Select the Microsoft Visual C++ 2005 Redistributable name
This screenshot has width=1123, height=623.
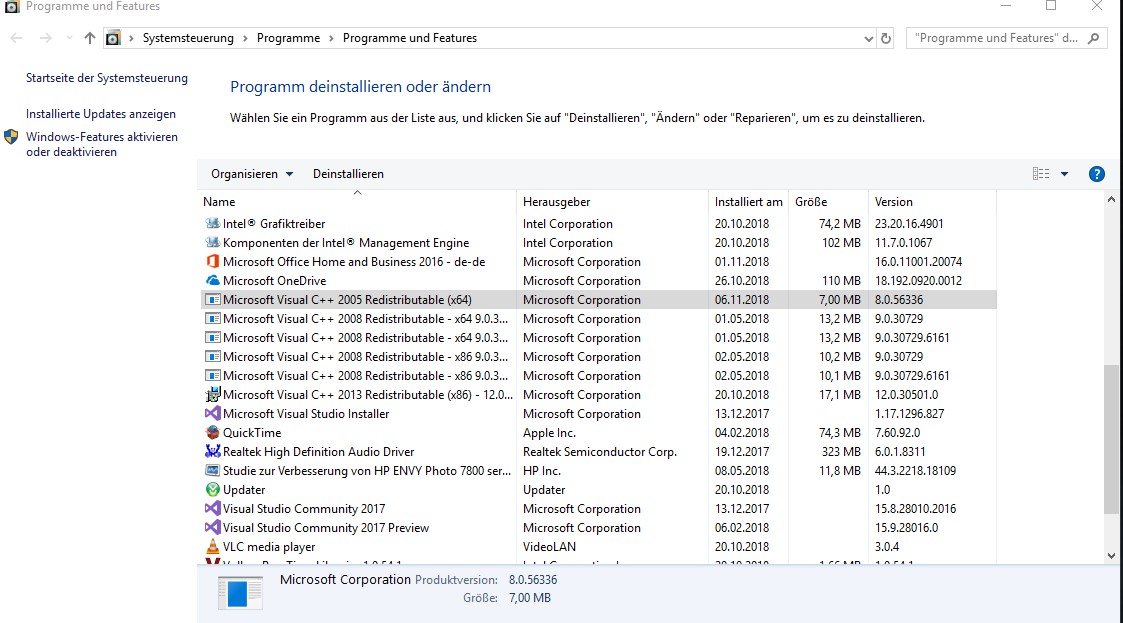click(347, 300)
